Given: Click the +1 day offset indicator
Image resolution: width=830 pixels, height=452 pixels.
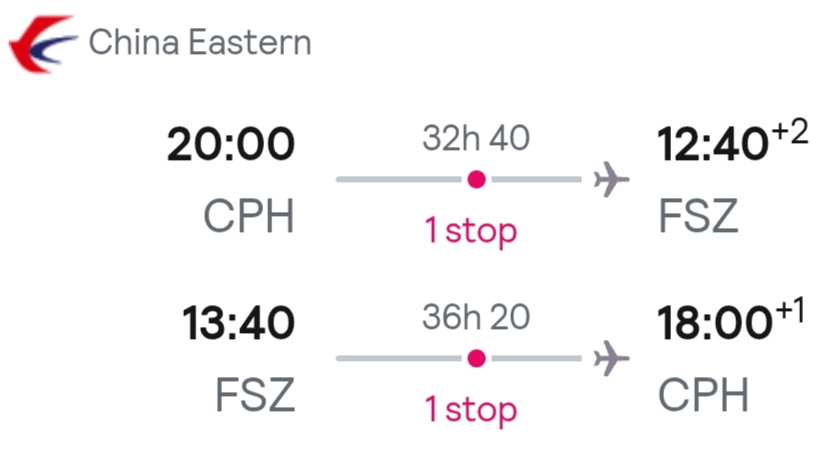Looking at the screenshot, I should [791, 311].
